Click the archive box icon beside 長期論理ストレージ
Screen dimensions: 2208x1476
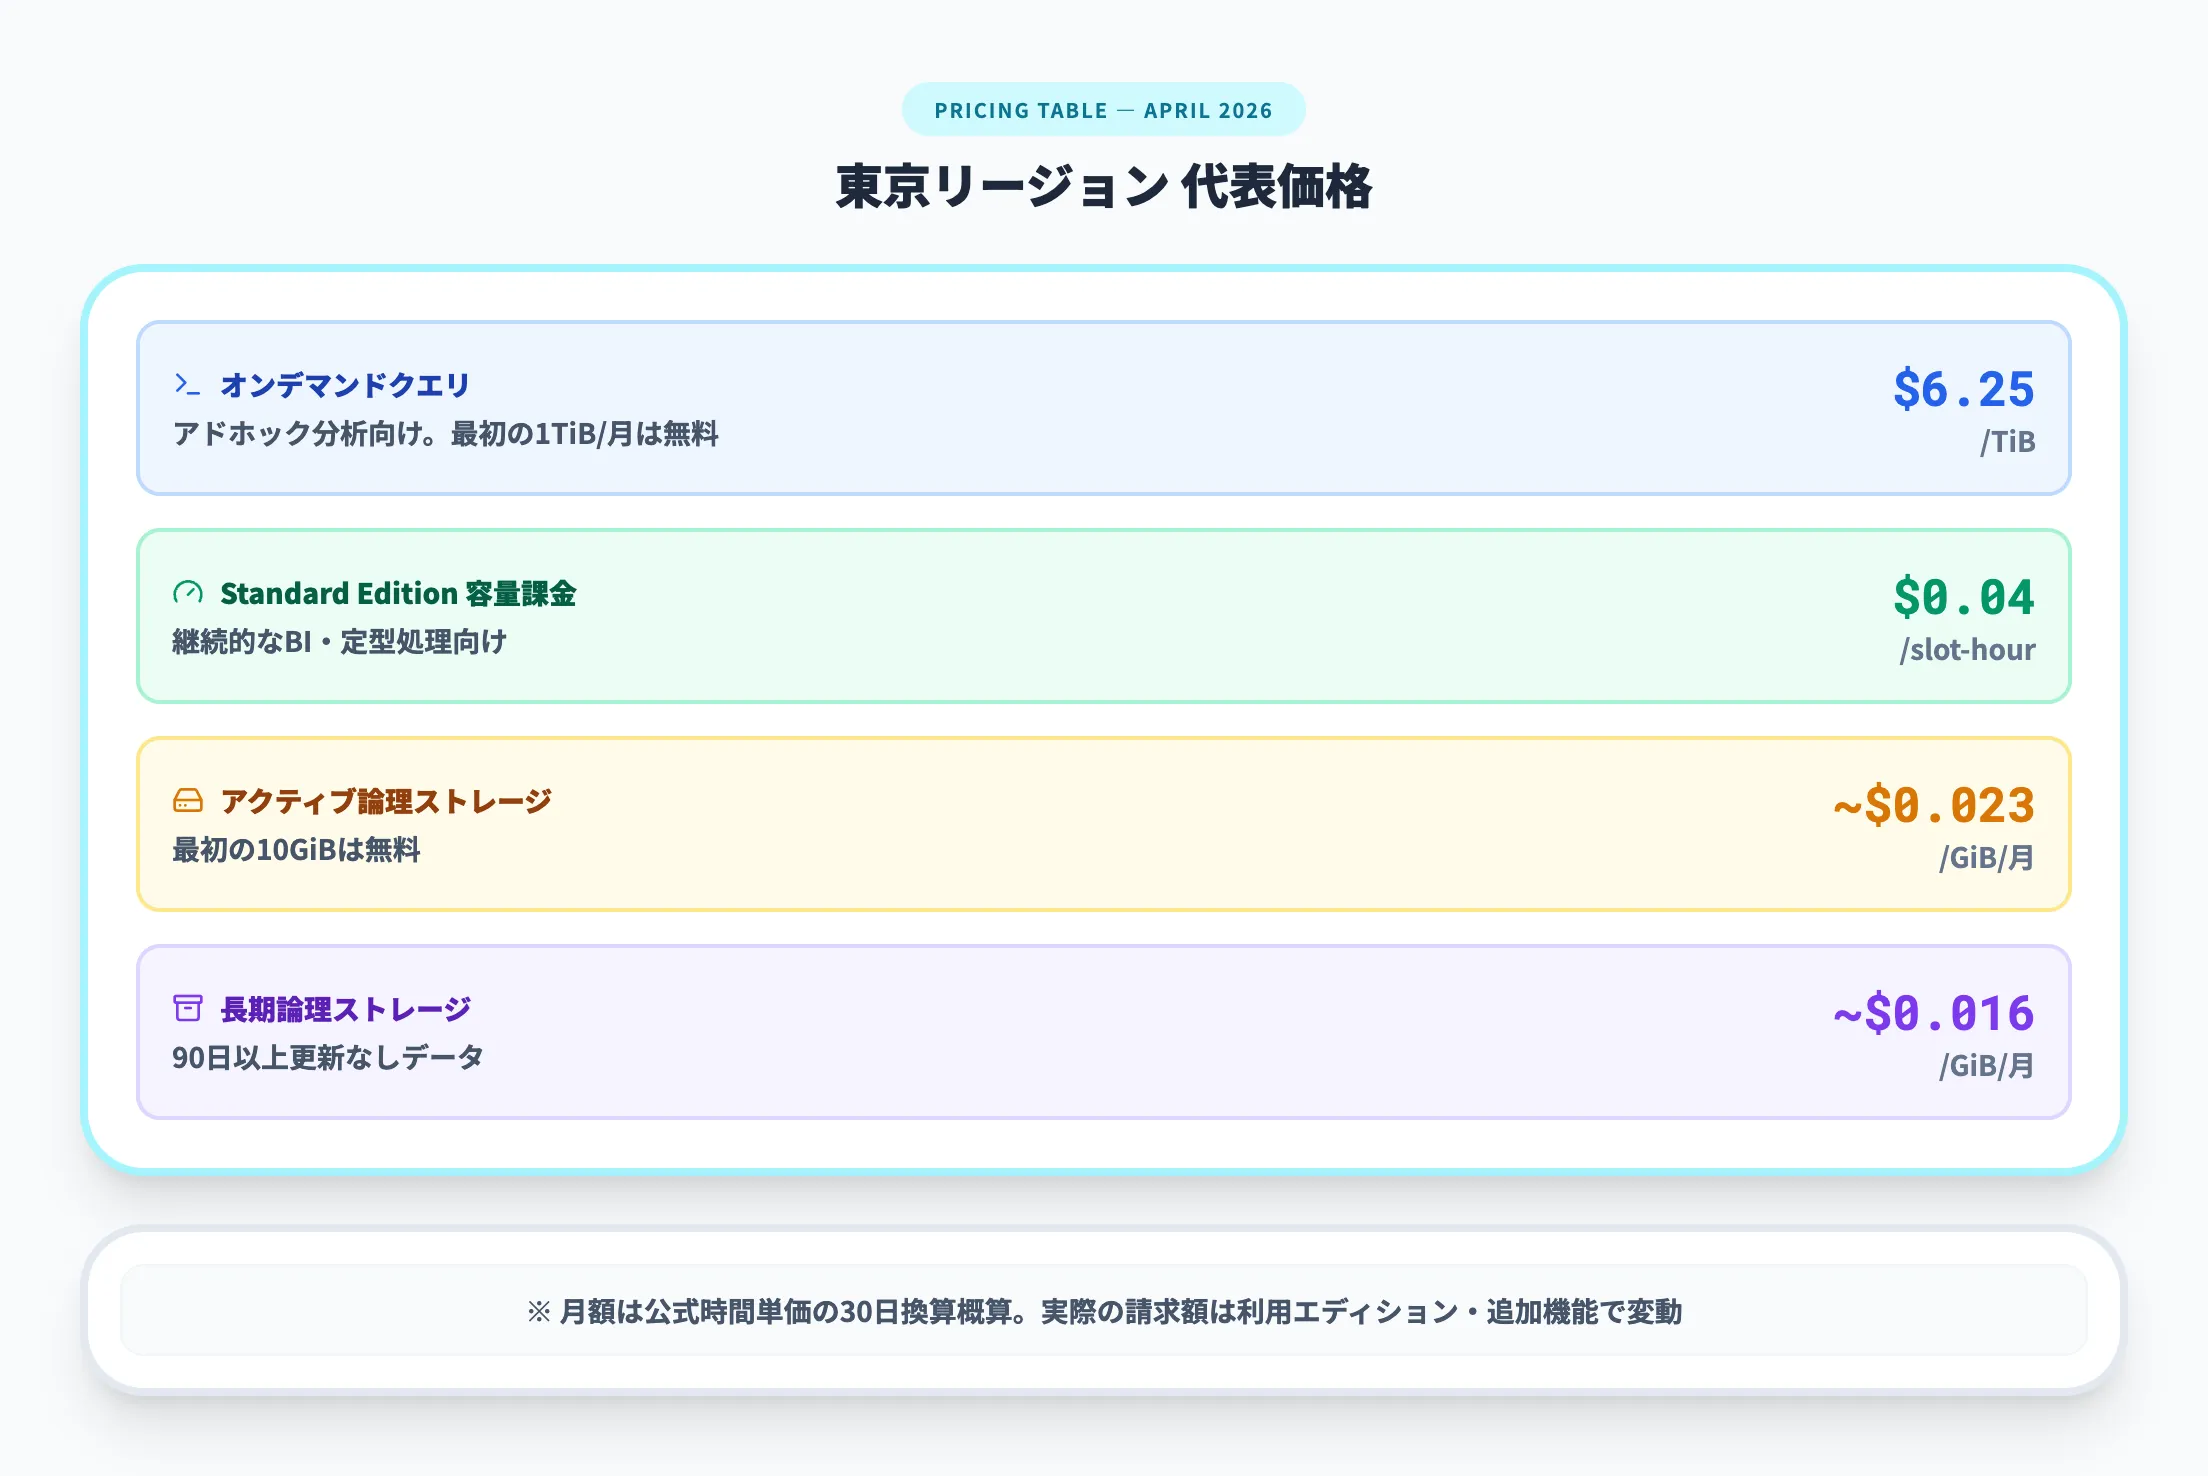[188, 1009]
